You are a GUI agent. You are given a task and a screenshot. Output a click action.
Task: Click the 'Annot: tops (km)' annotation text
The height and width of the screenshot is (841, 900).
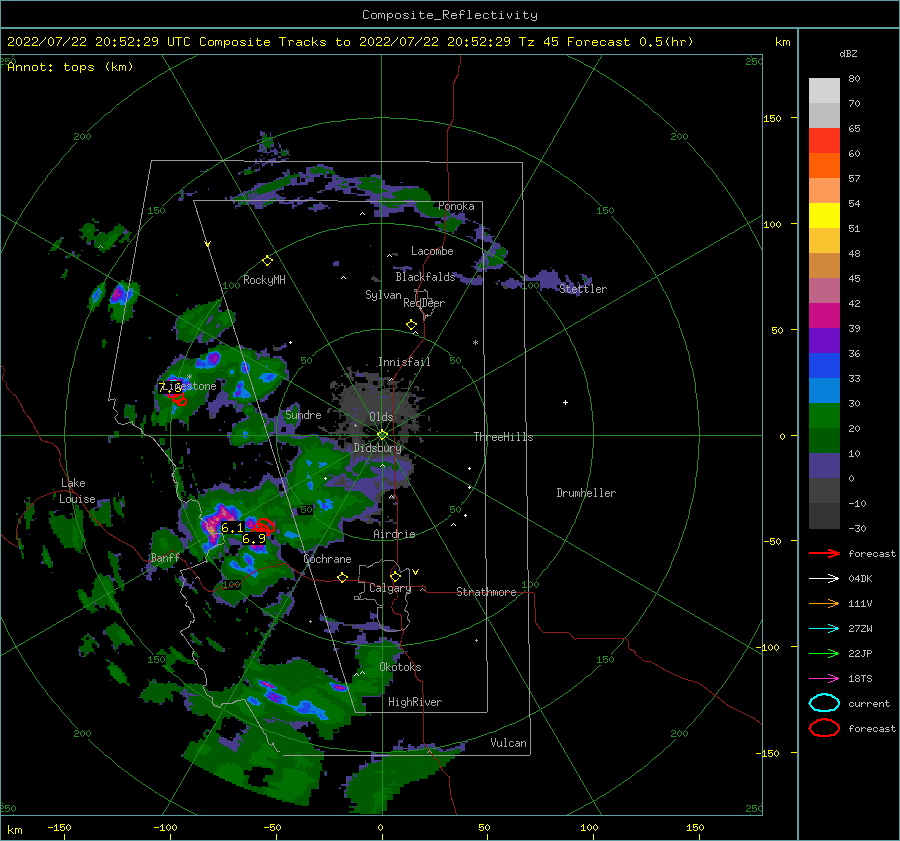click(70, 67)
